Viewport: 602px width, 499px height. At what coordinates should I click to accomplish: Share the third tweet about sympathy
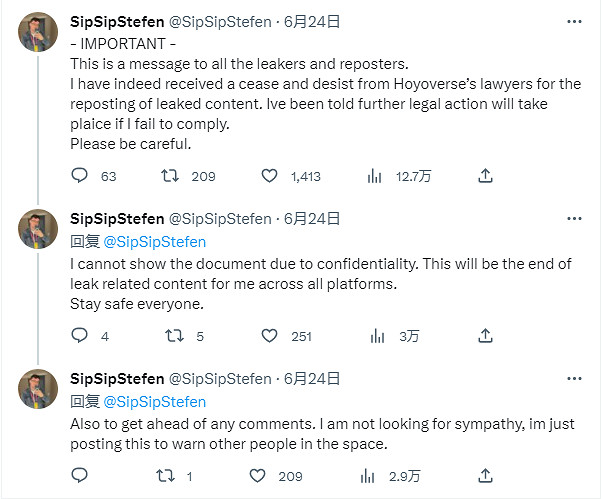tap(485, 476)
